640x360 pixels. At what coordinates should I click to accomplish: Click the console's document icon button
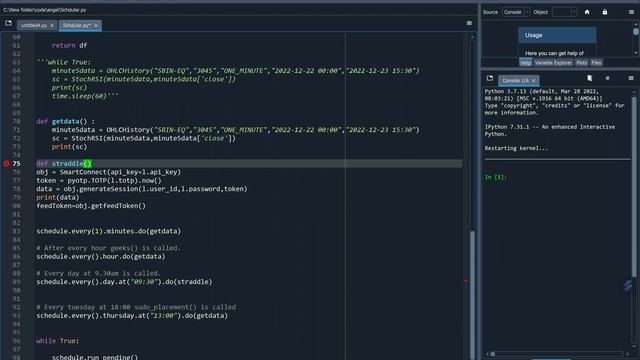pyautogui.click(x=590, y=78)
